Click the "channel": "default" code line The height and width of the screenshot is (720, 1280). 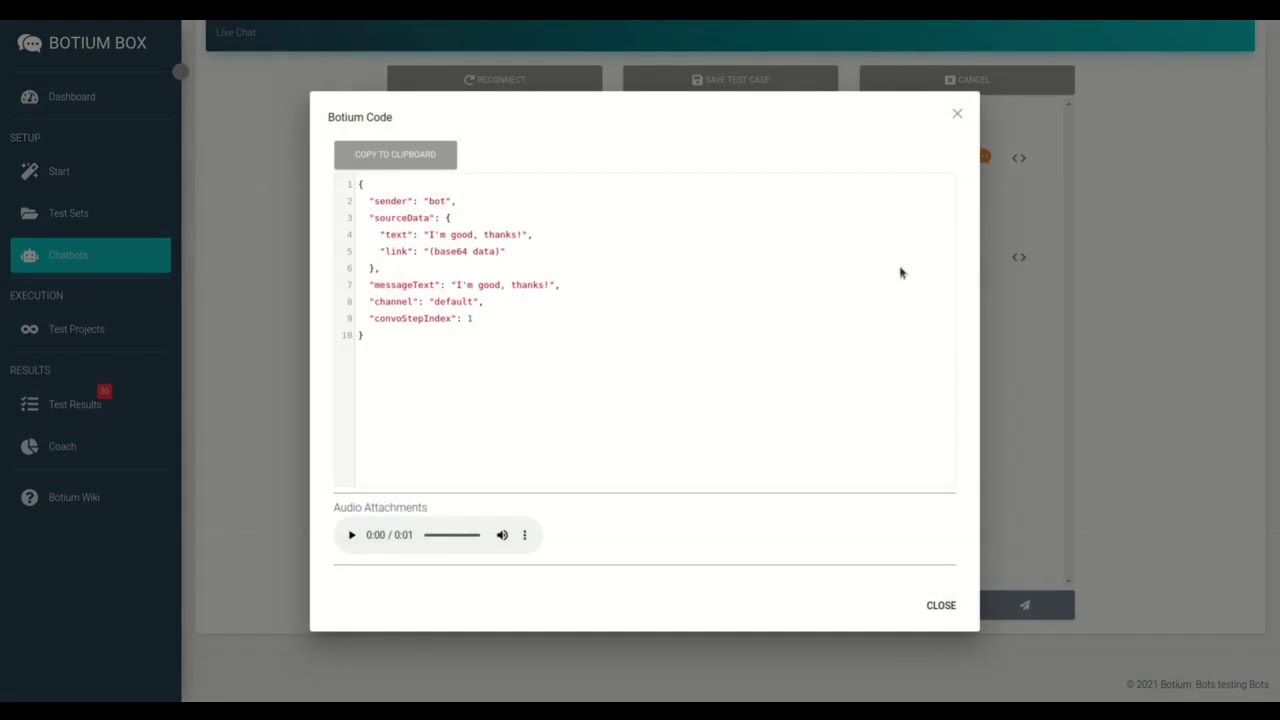(x=426, y=301)
